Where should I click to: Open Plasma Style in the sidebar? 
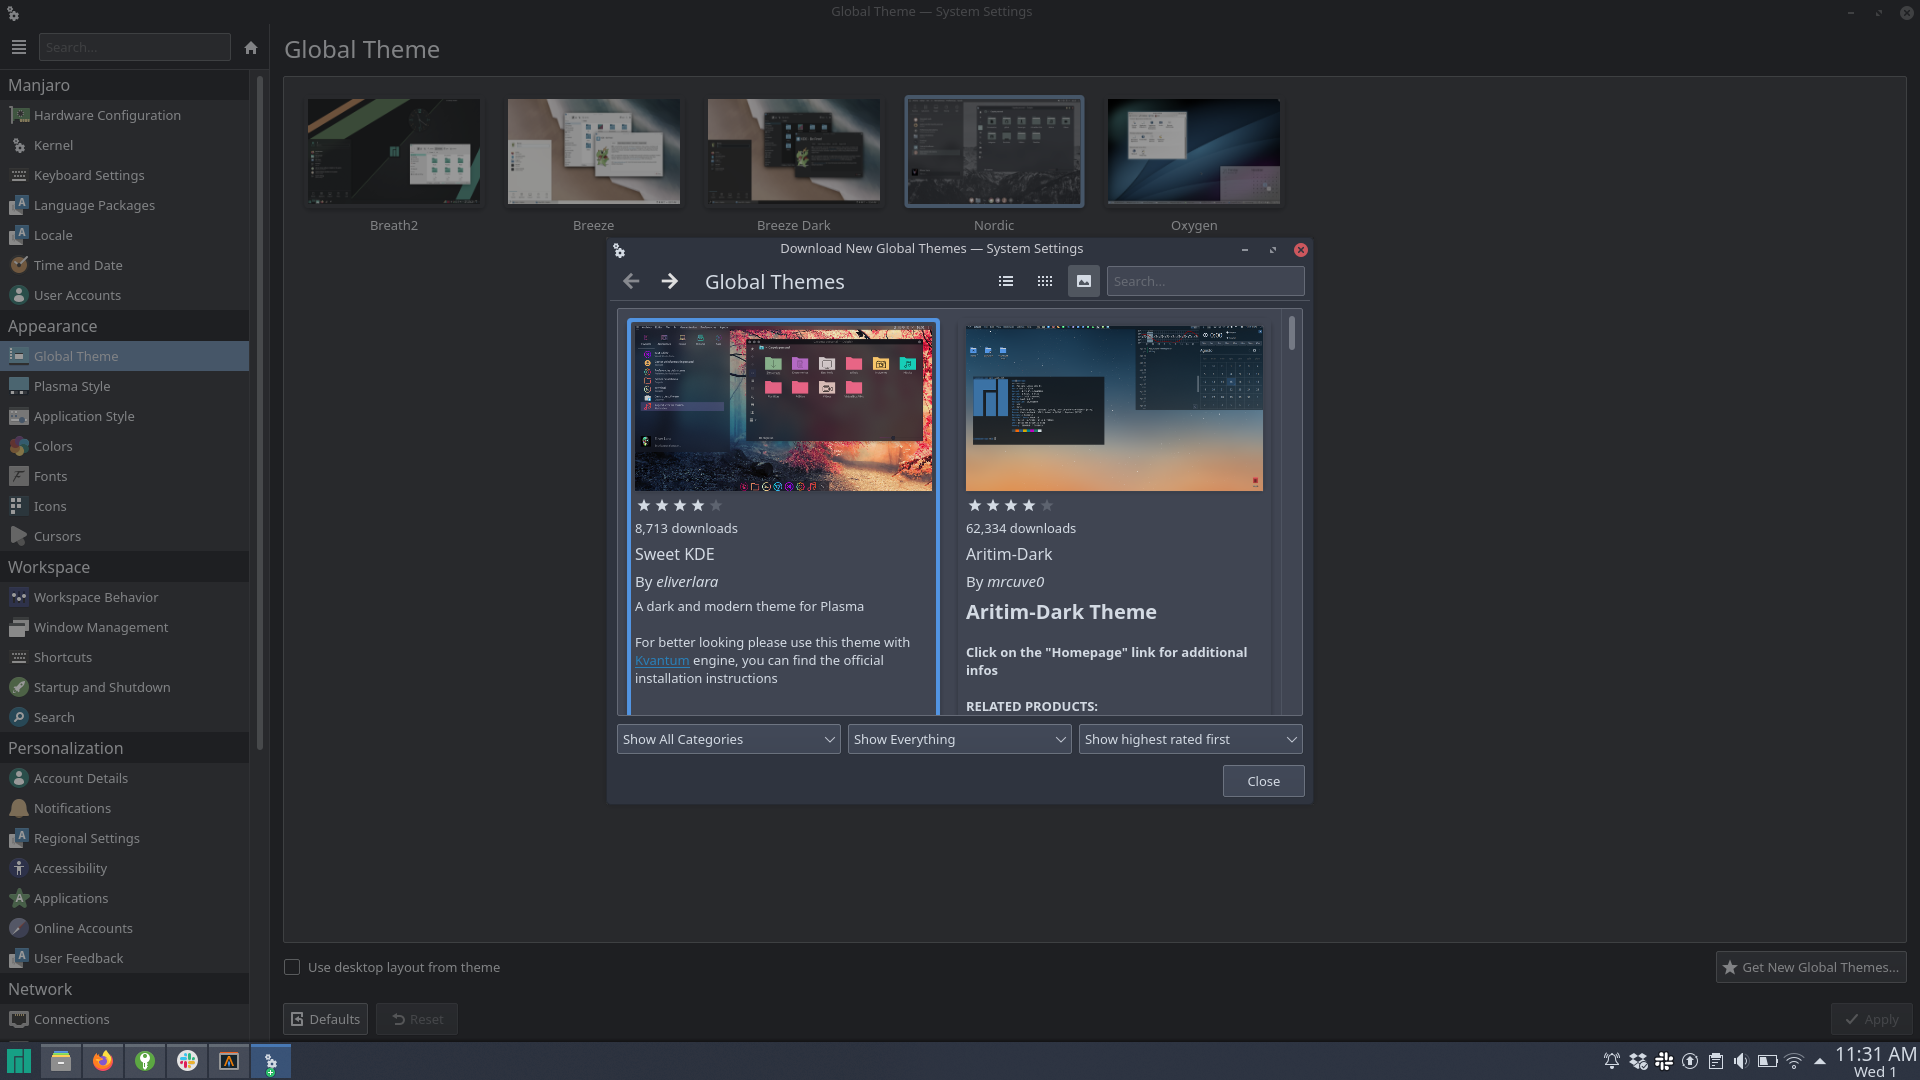click(x=72, y=386)
